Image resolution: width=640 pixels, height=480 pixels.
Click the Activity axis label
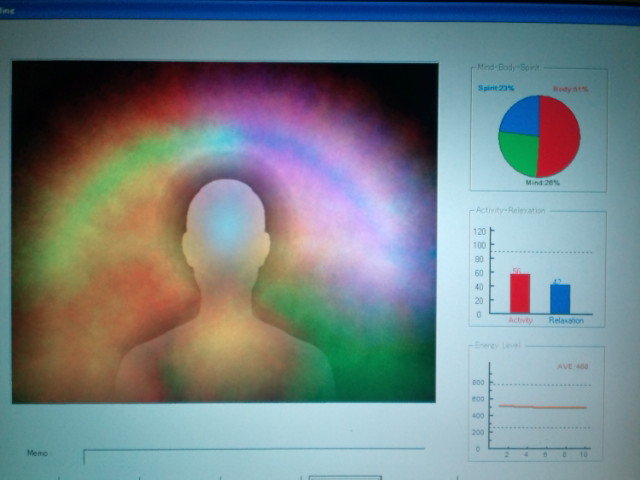521,320
